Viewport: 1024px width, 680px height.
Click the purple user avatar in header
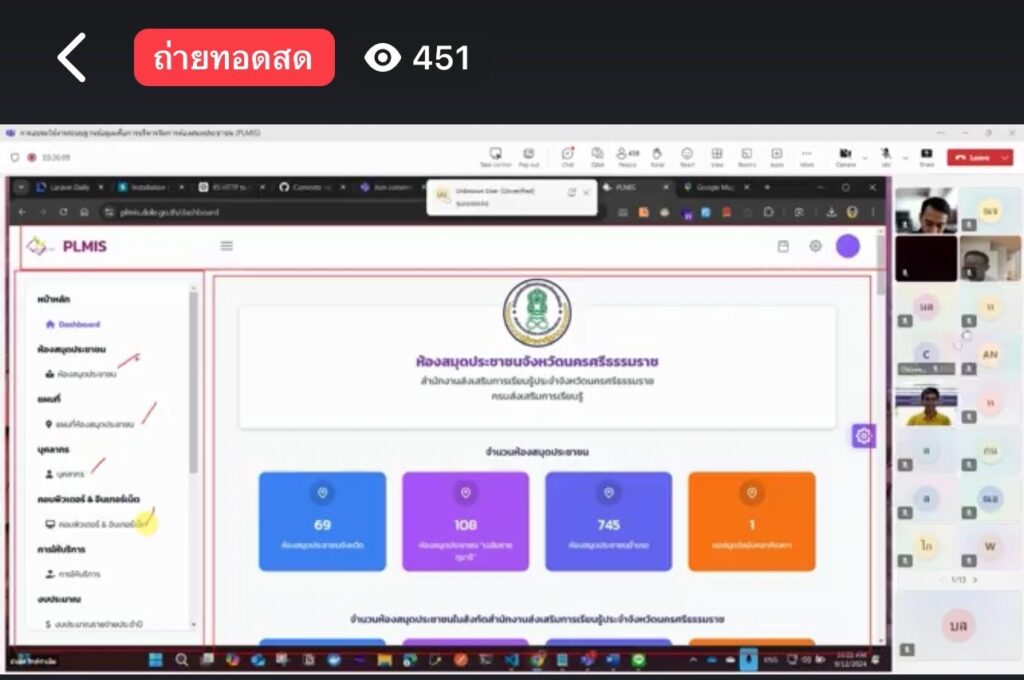point(848,246)
